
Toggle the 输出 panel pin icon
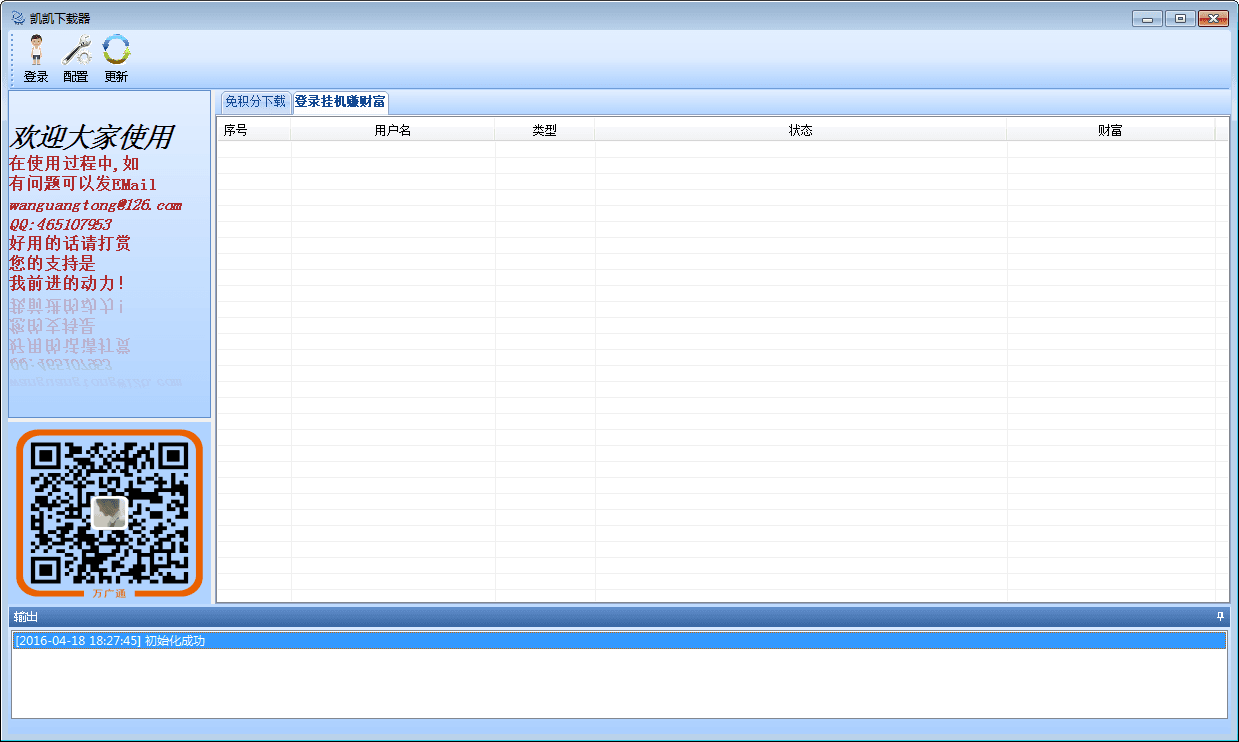click(x=1220, y=616)
